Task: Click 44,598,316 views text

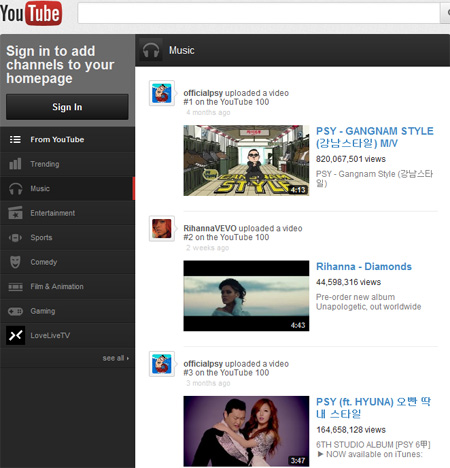Action: [x=348, y=282]
